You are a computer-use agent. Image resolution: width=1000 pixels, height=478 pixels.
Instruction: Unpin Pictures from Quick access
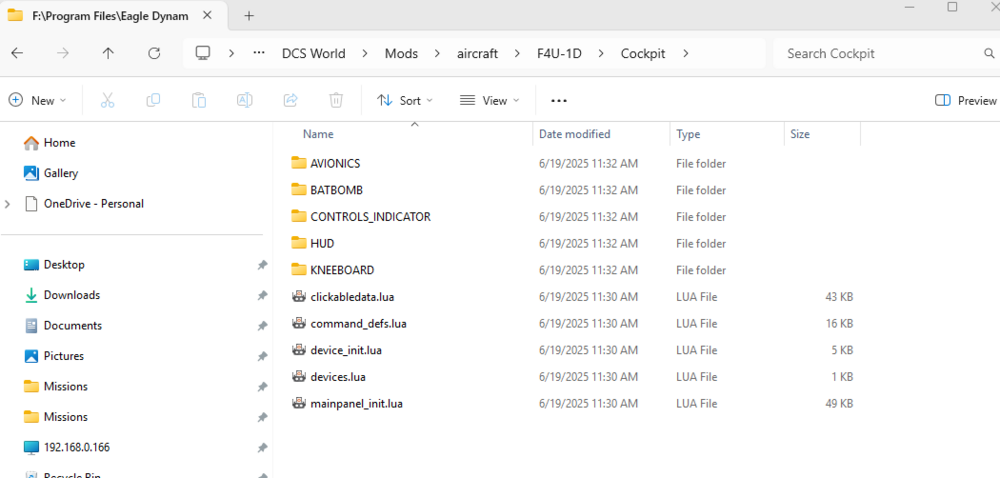262,357
